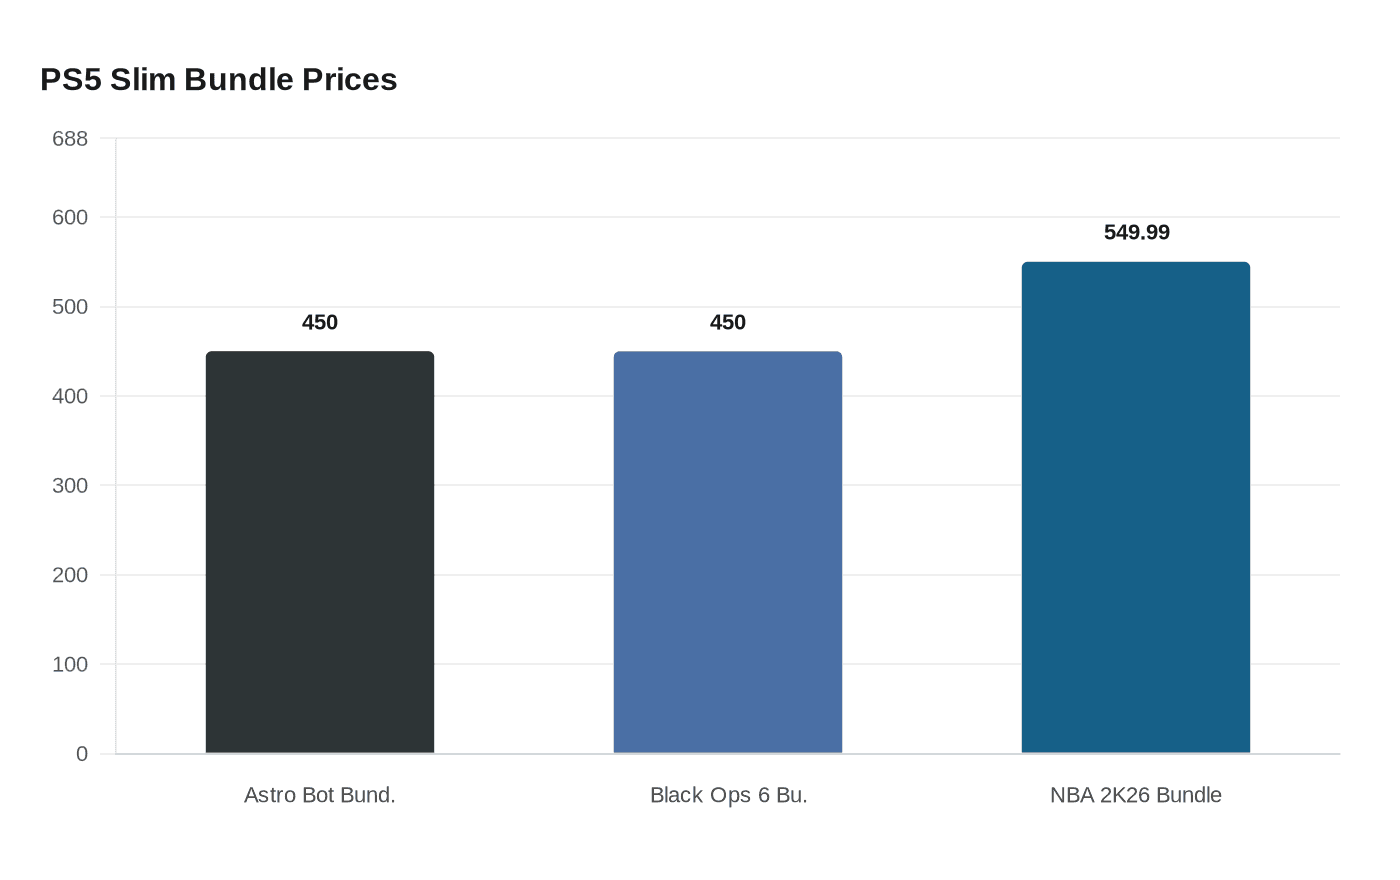Select the NBA 2K26 Bundle axis label
This screenshot has height=880, width=1400.
tap(1136, 795)
